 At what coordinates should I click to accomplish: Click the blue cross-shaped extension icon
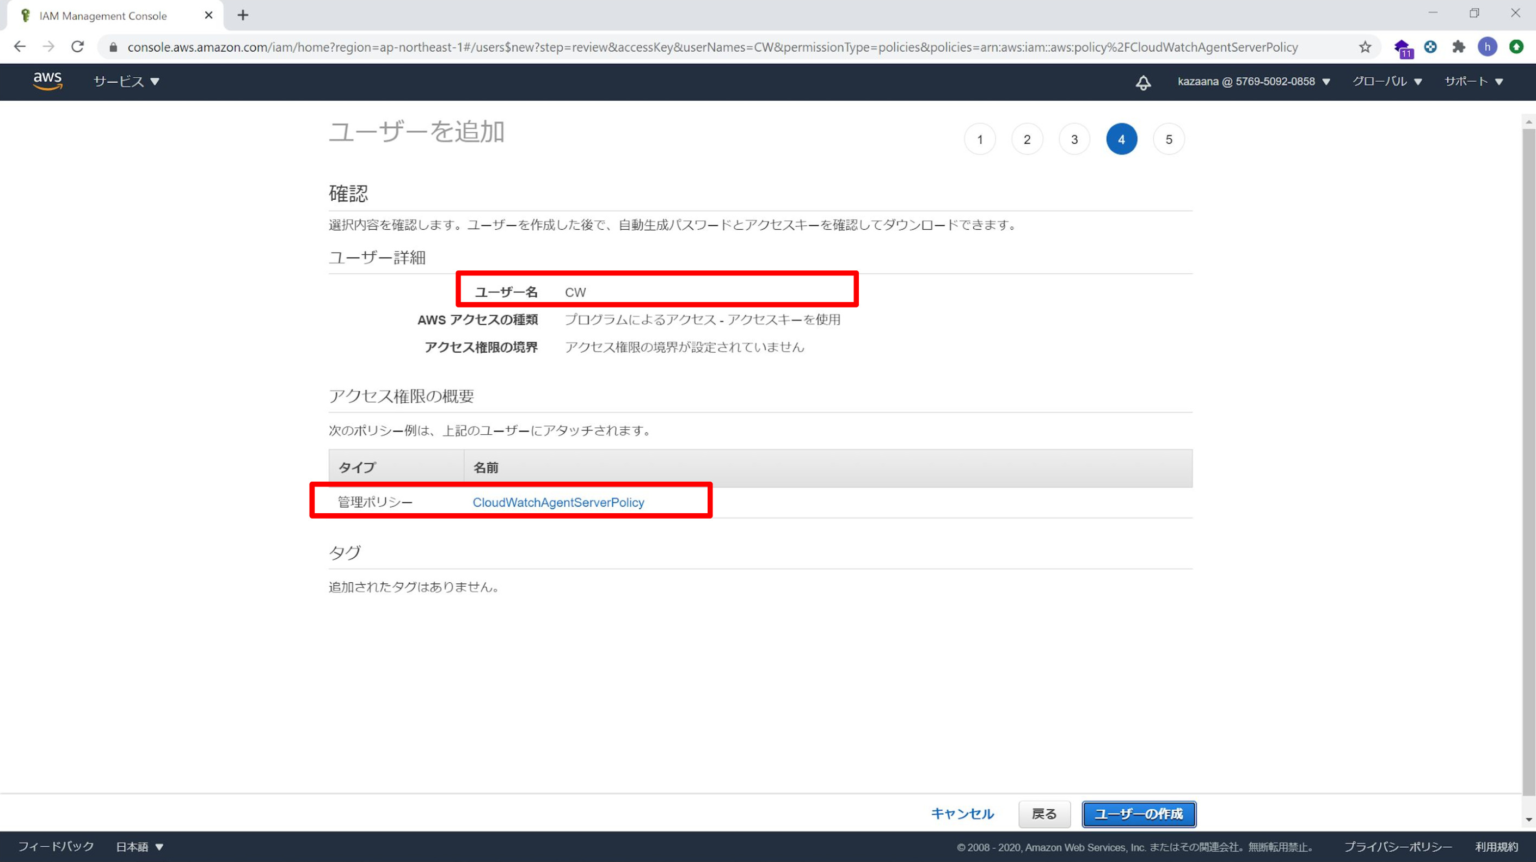click(1430, 47)
